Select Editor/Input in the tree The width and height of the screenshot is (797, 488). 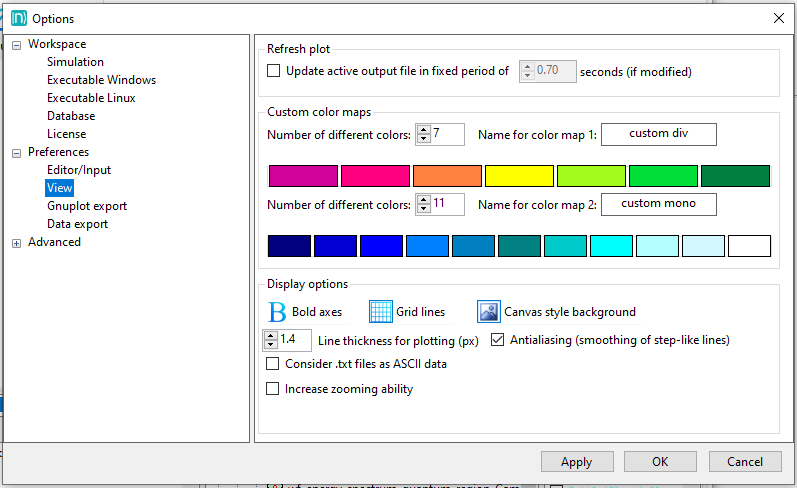click(x=79, y=170)
